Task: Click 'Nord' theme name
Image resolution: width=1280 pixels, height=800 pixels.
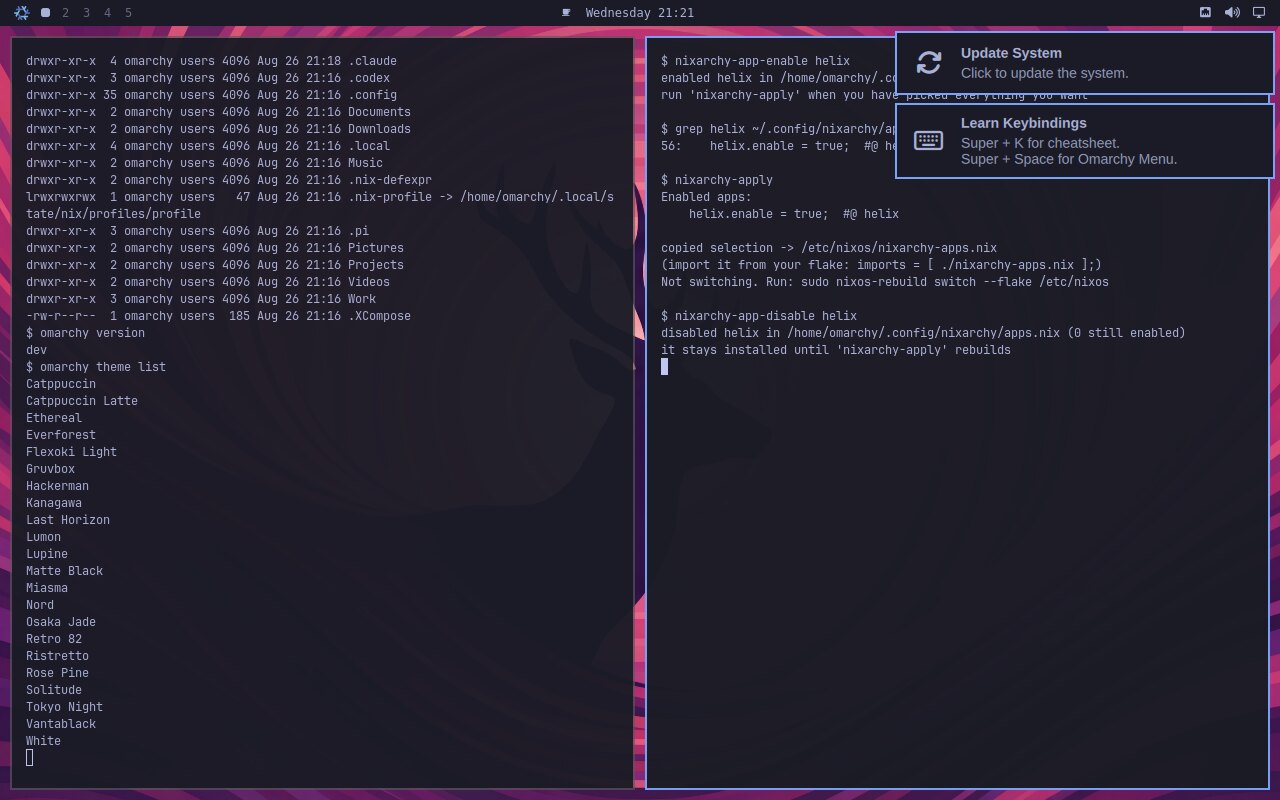Action: click(x=40, y=605)
